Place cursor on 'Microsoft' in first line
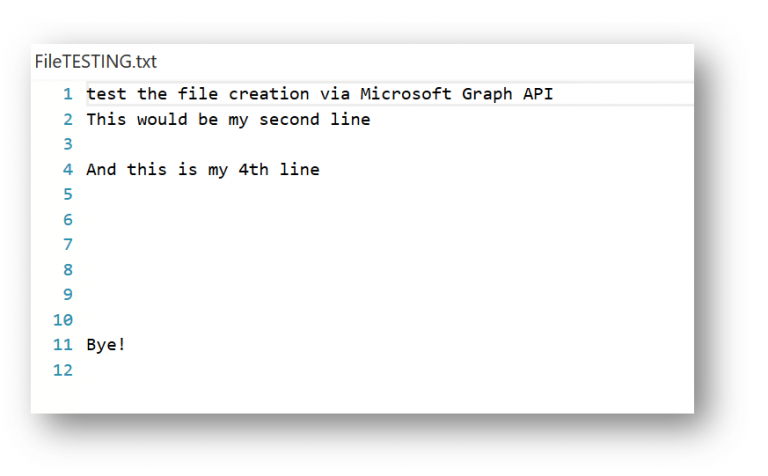The height and width of the screenshot is (476, 768). point(406,94)
